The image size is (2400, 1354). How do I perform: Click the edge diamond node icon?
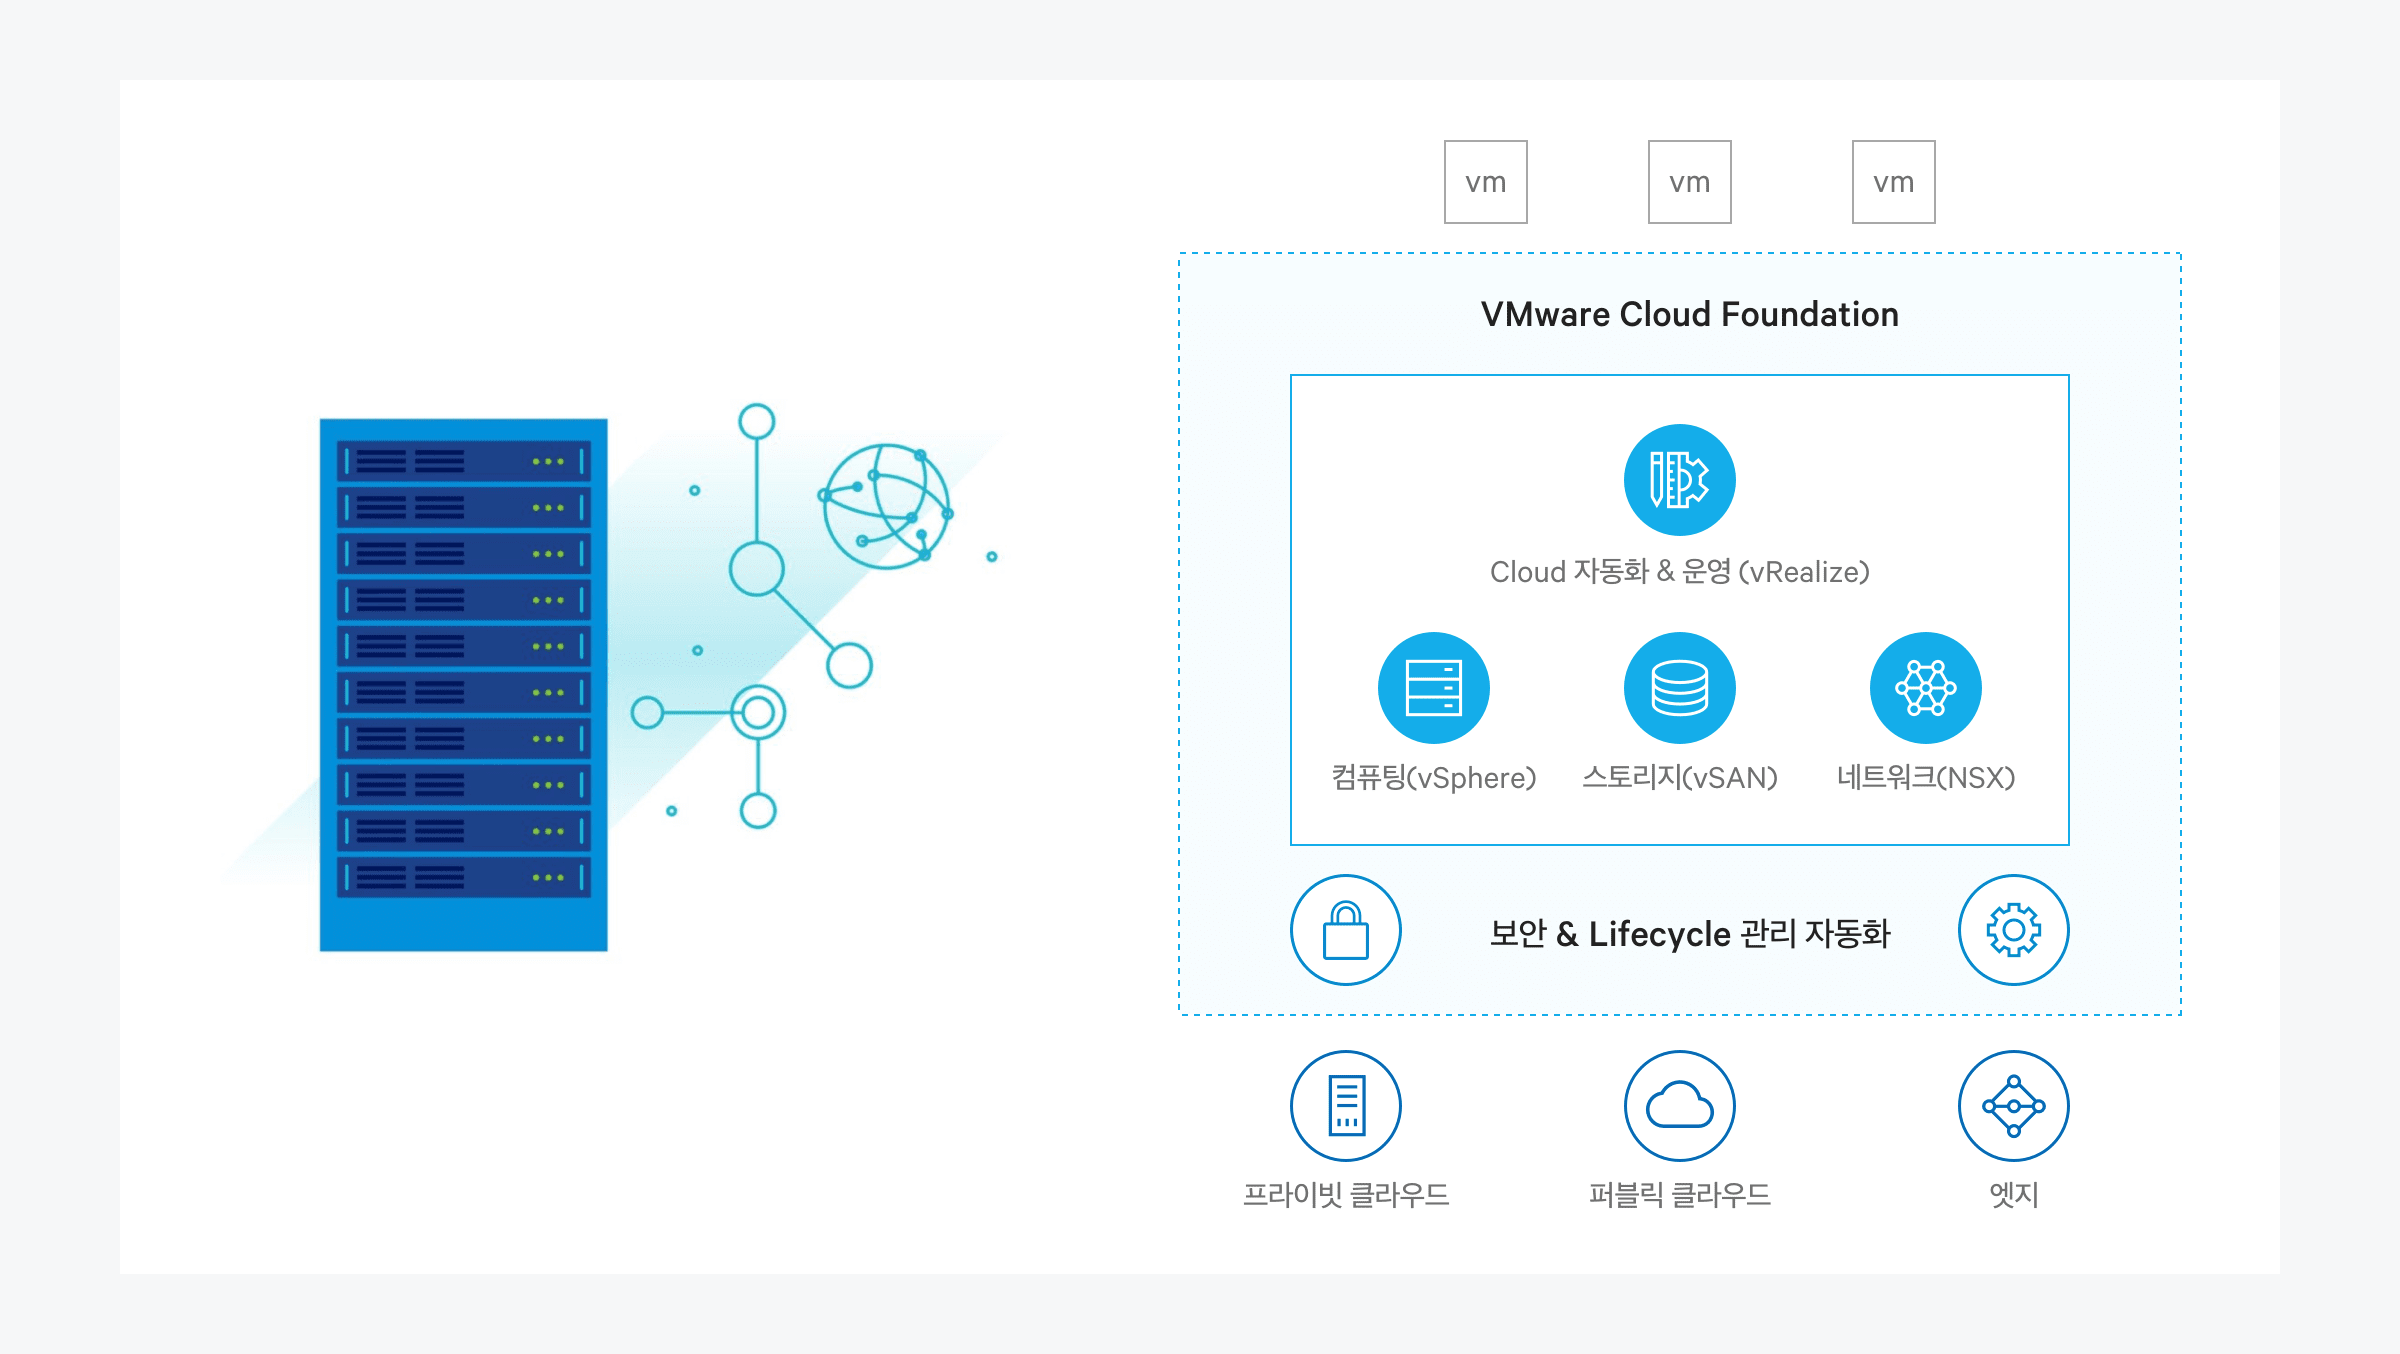[2013, 1105]
